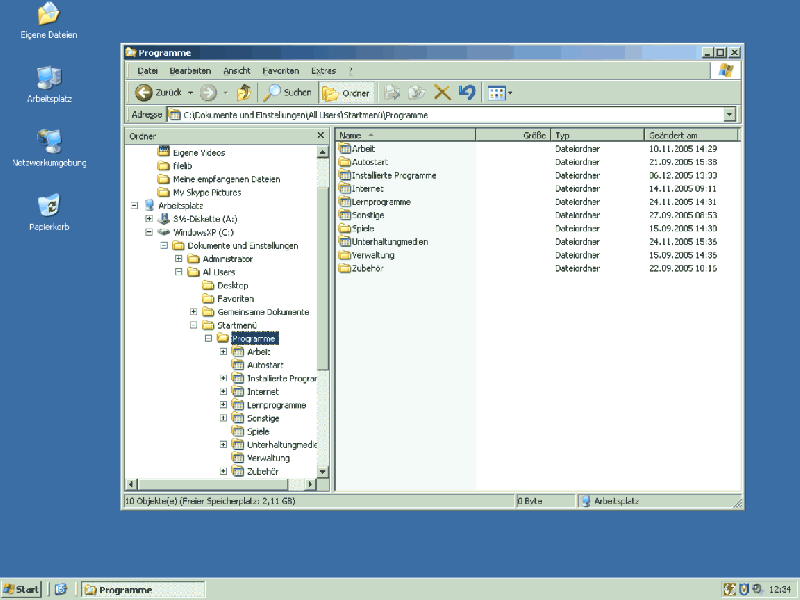Sort by the Name column header

pos(406,135)
